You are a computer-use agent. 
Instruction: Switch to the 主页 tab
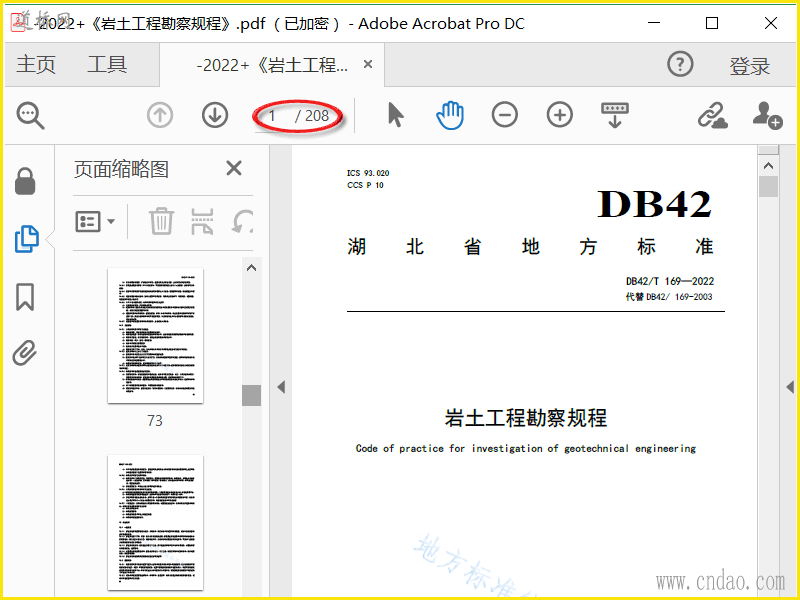point(36,65)
